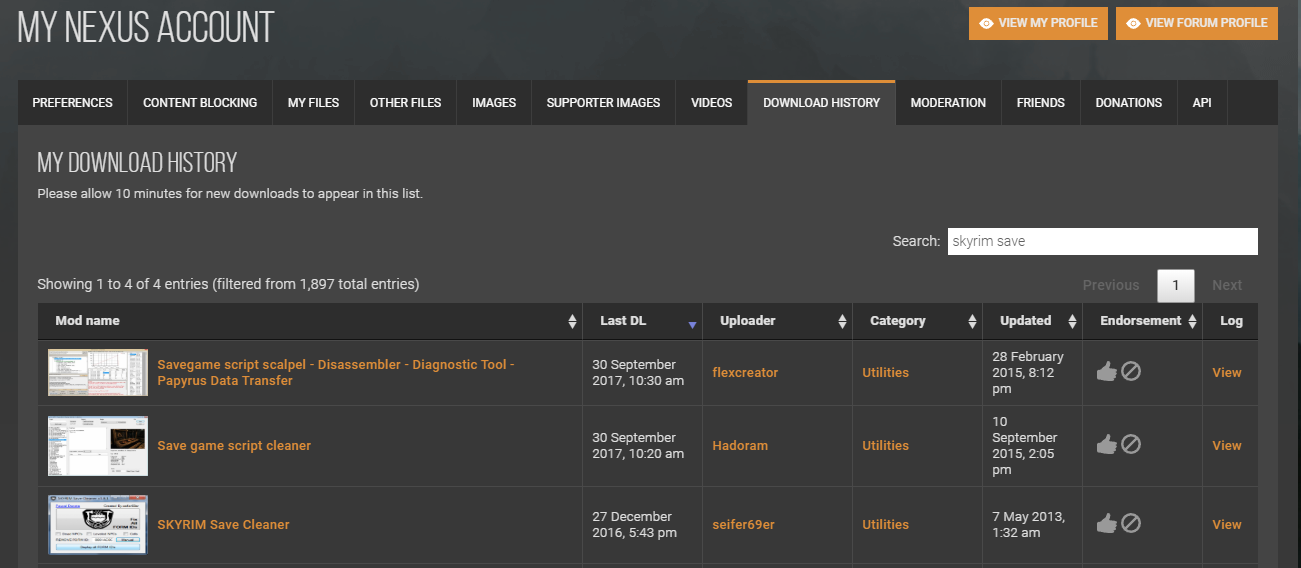Abstain from endorsing Savegame script scalpel
Screen dimensions: 1301x568
point(1131,372)
